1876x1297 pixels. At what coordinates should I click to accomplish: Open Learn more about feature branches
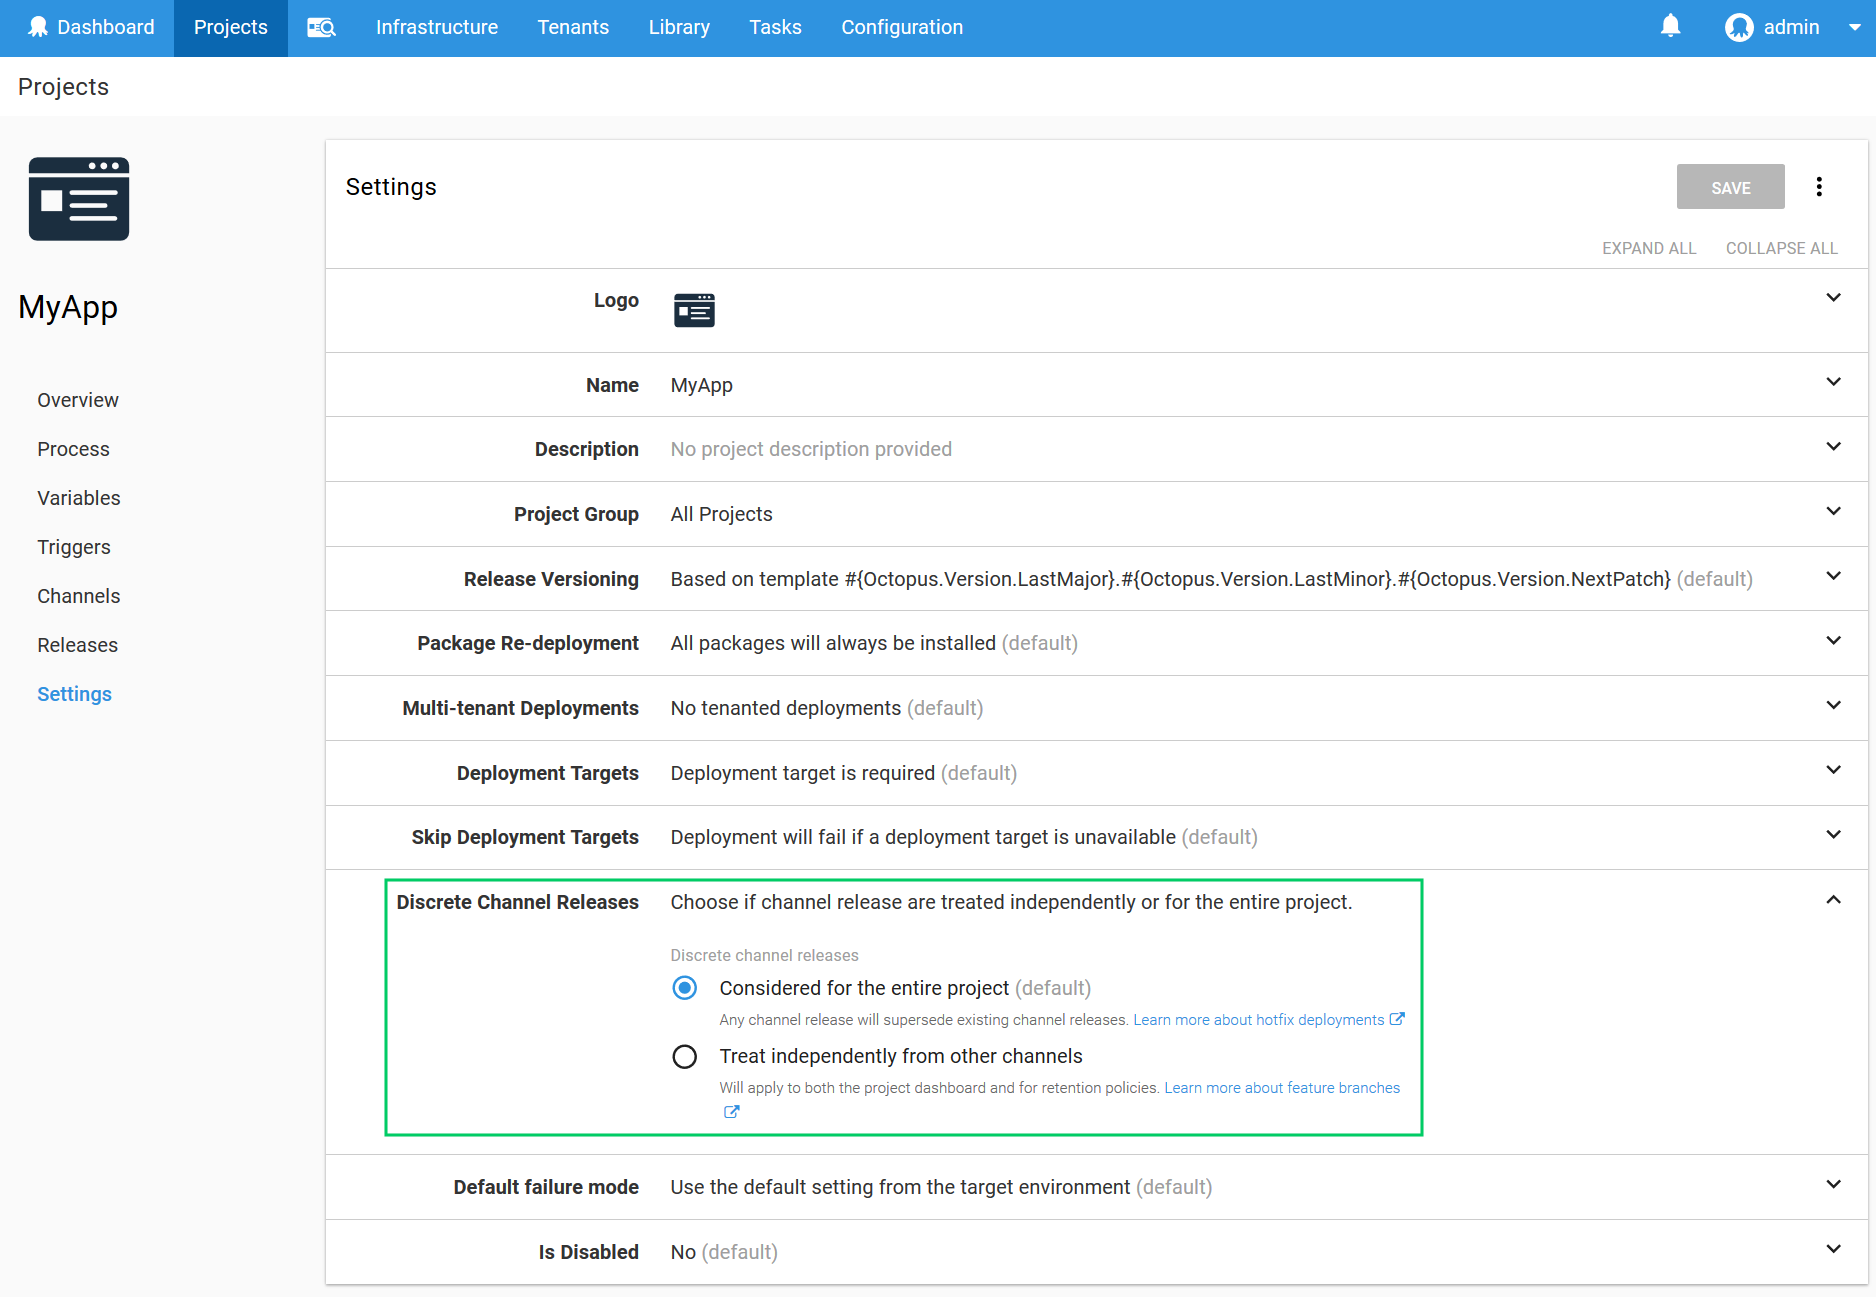pos(1281,1087)
